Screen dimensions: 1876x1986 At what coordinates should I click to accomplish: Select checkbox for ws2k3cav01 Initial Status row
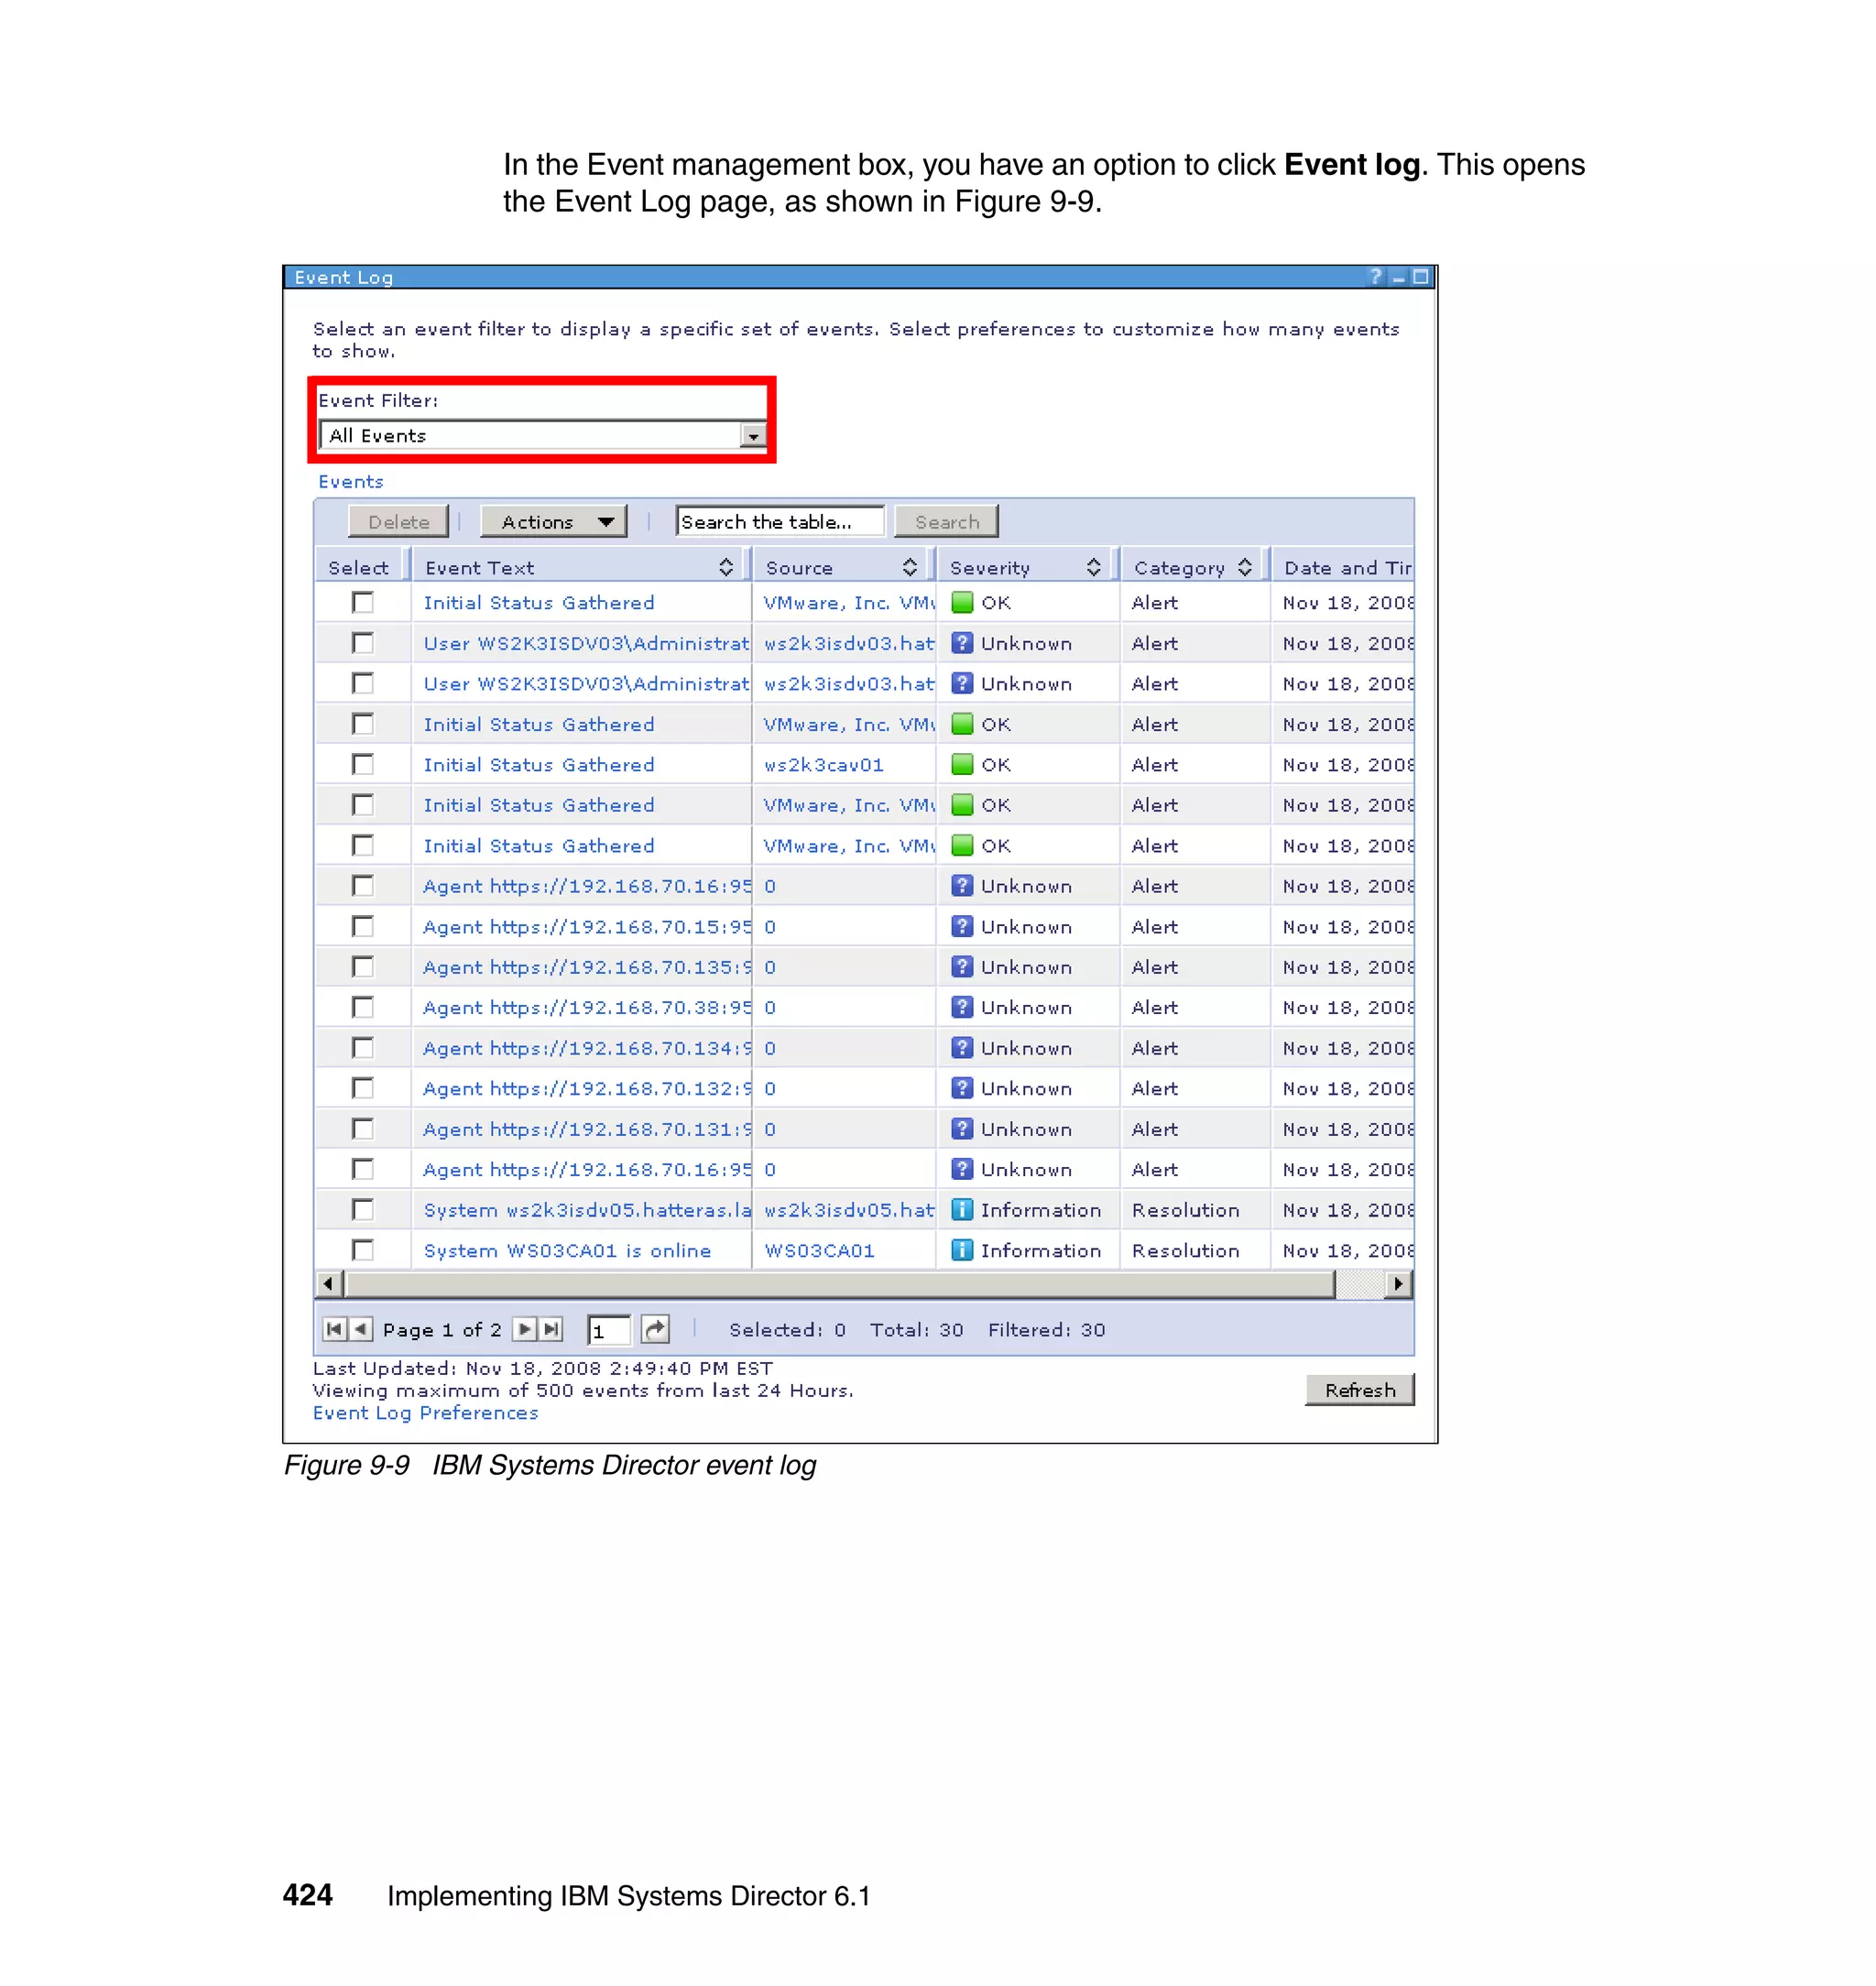(x=363, y=764)
